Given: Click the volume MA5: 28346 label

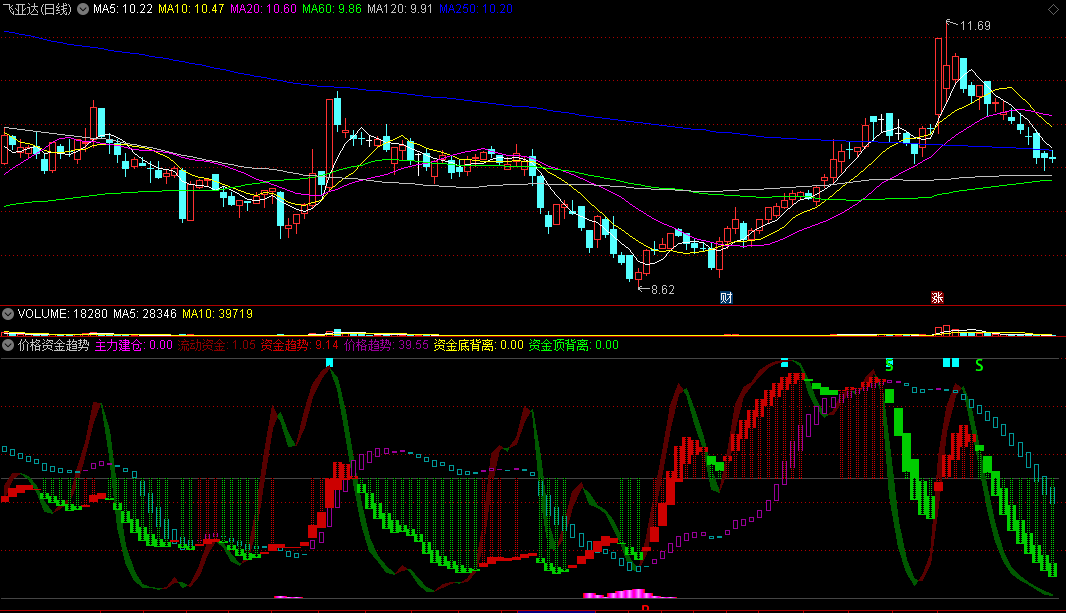Looking at the screenshot, I should [145, 314].
